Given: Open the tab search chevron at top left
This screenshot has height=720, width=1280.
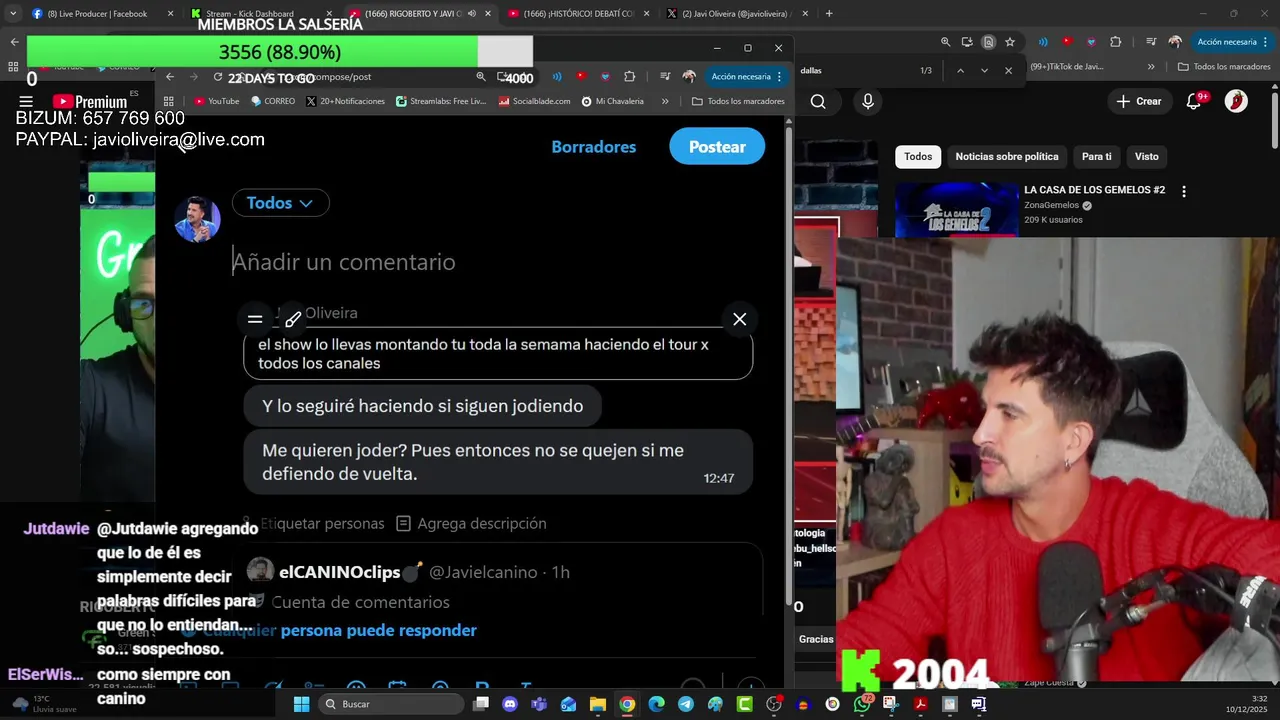Looking at the screenshot, I should (12, 14).
